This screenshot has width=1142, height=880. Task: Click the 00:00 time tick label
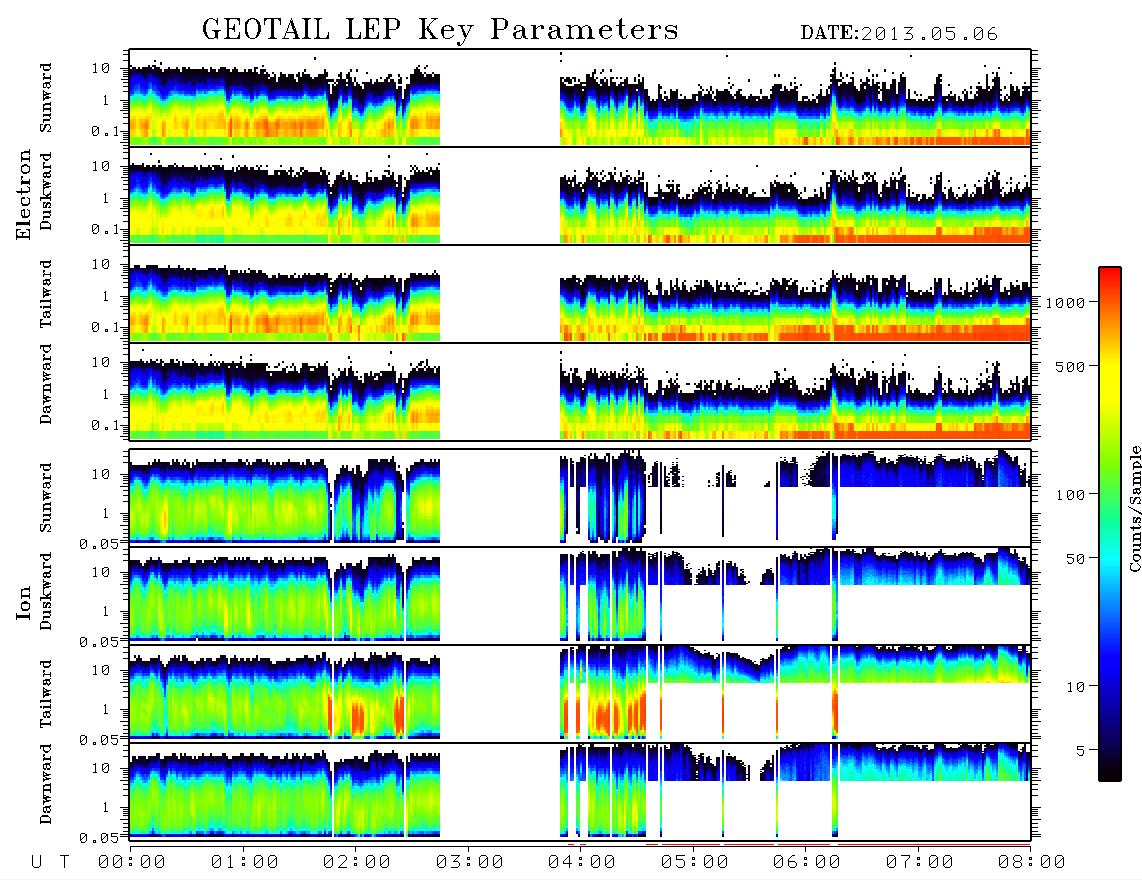pos(132,862)
